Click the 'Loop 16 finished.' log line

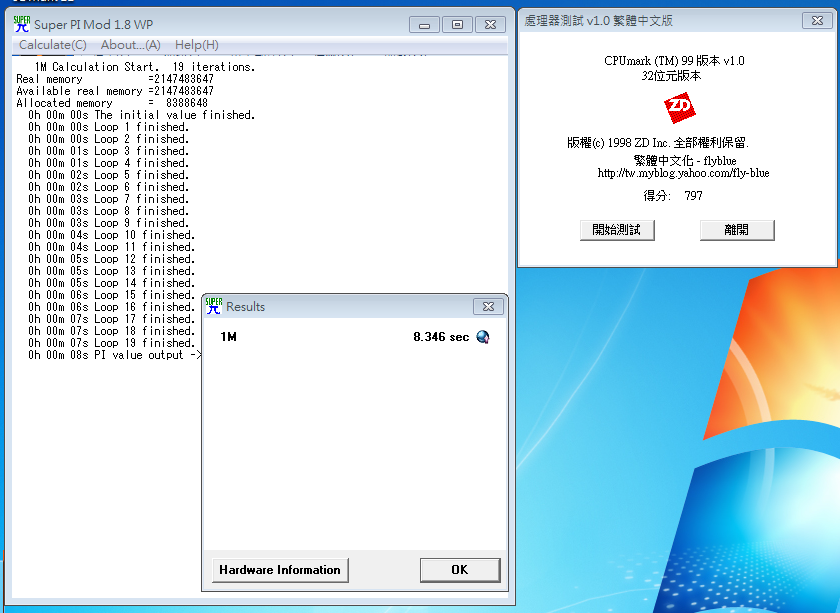pos(111,307)
